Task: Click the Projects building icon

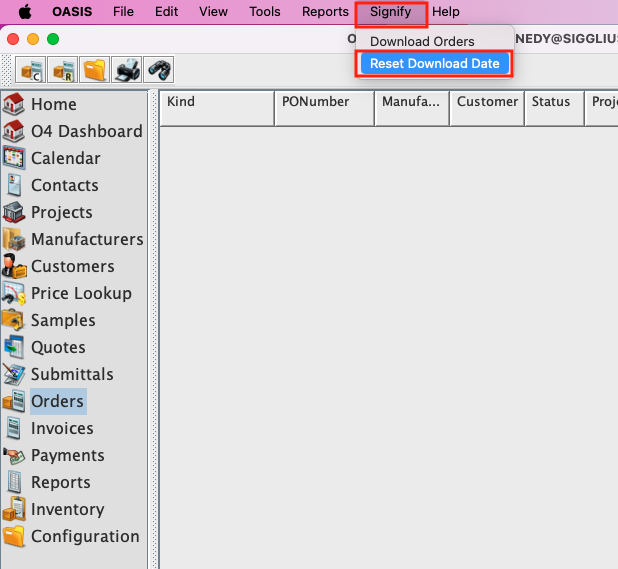Action: pyautogui.click(x=14, y=212)
